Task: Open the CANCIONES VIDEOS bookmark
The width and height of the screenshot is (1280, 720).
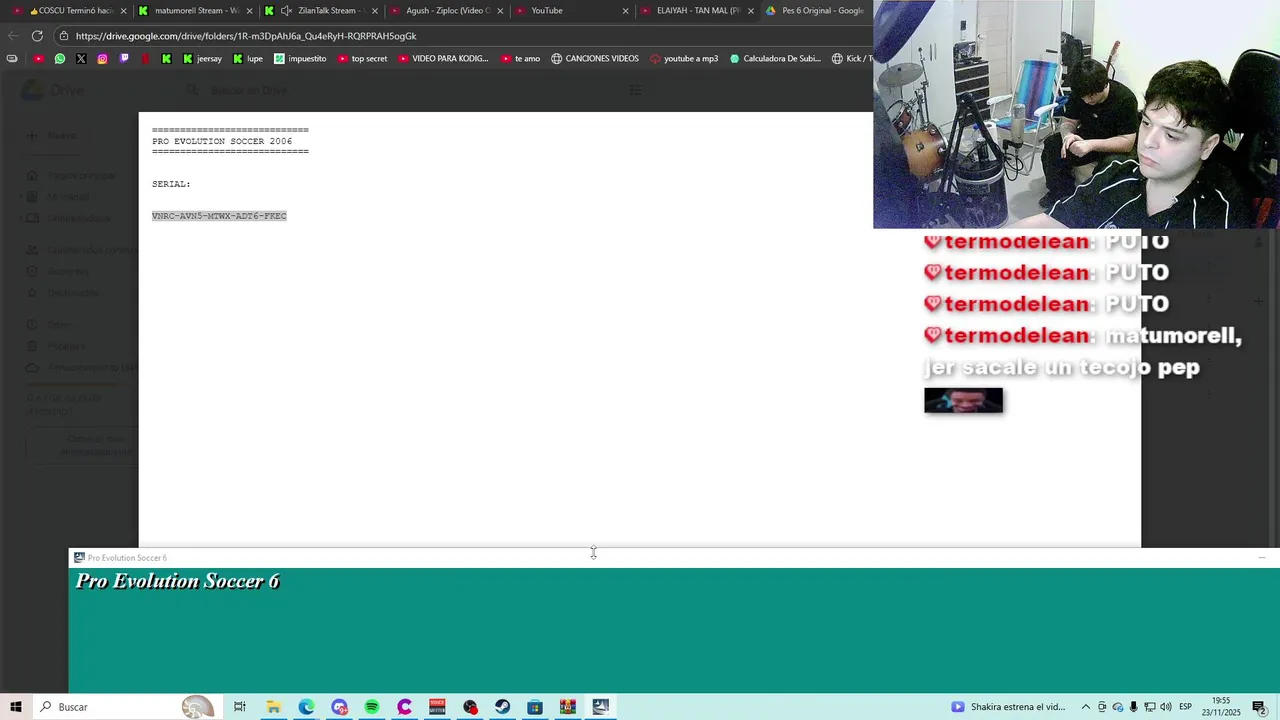Action: 595,59
